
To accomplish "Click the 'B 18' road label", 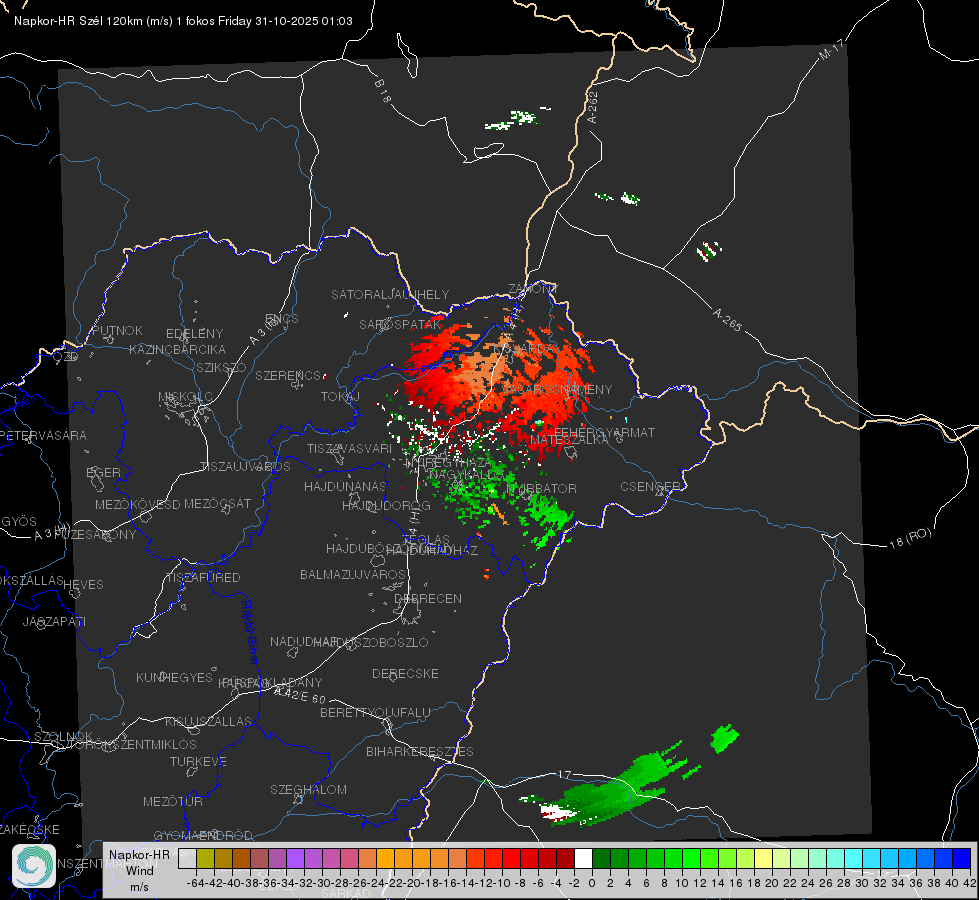I will pyautogui.click(x=383, y=91).
